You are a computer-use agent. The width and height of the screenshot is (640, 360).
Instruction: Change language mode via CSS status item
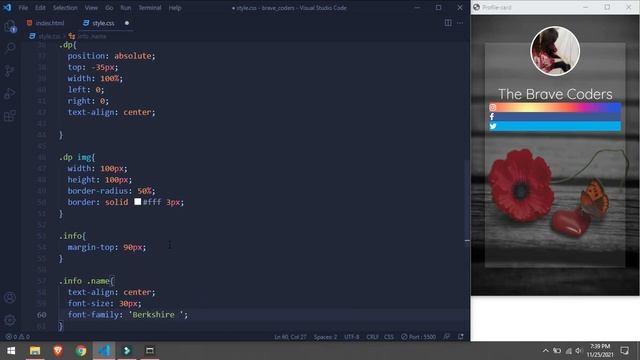click(389, 337)
